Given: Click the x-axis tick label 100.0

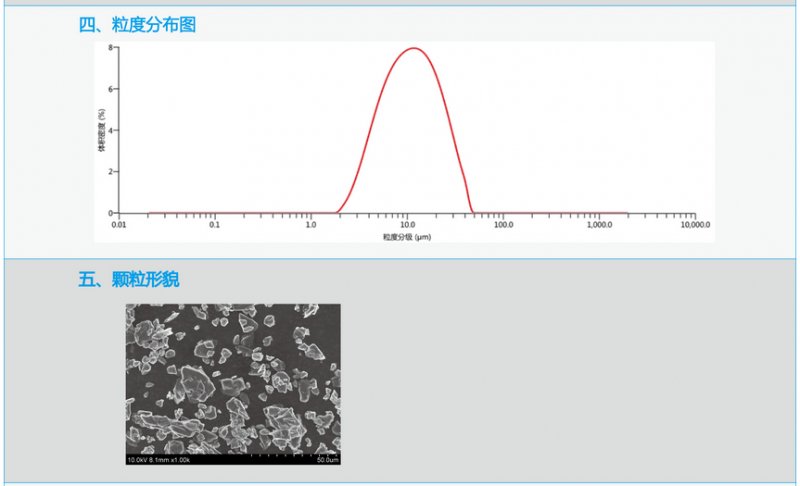Looking at the screenshot, I should [x=503, y=225].
